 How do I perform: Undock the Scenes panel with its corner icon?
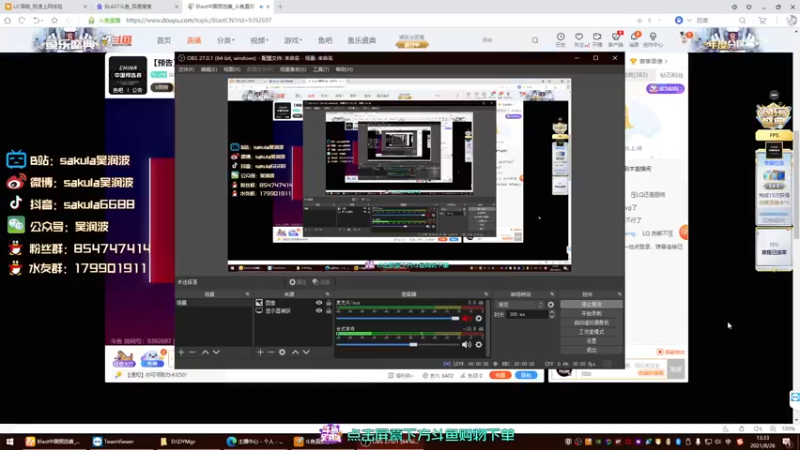pyautogui.click(x=247, y=294)
